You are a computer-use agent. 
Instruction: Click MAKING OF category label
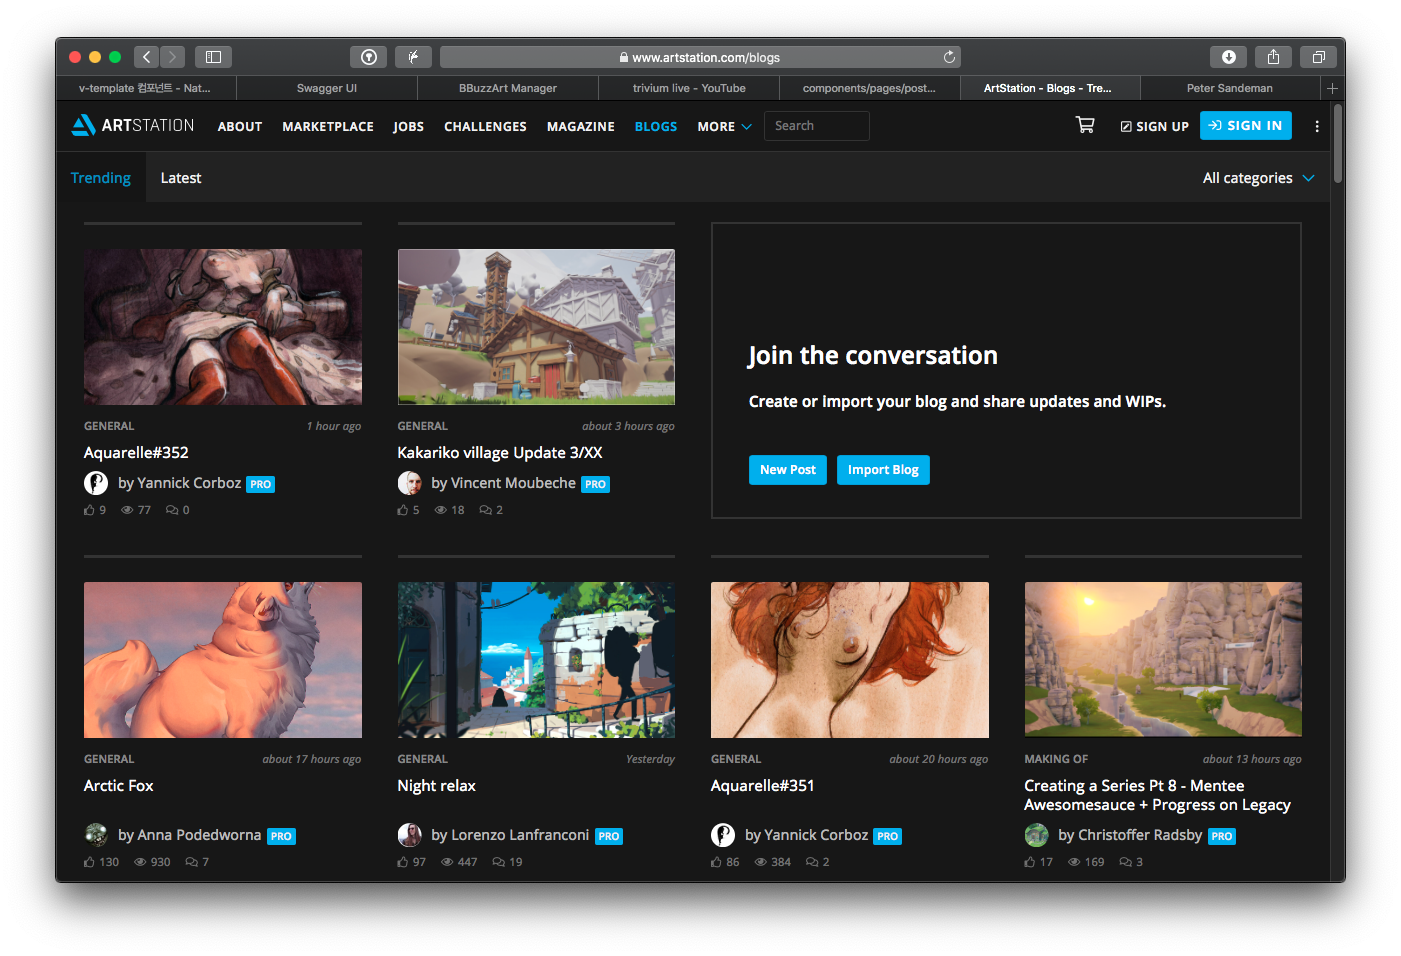coord(1056,759)
